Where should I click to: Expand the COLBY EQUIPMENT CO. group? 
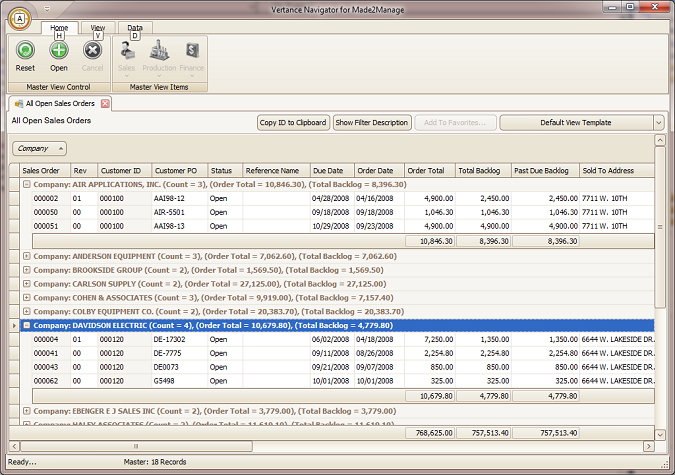(x=27, y=311)
